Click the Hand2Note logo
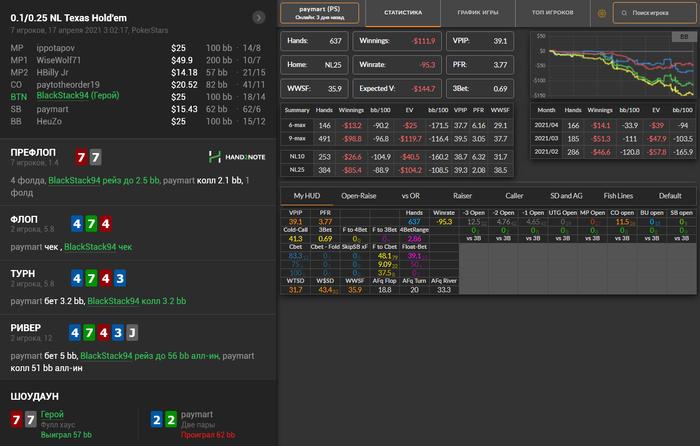 tap(237, 157)
